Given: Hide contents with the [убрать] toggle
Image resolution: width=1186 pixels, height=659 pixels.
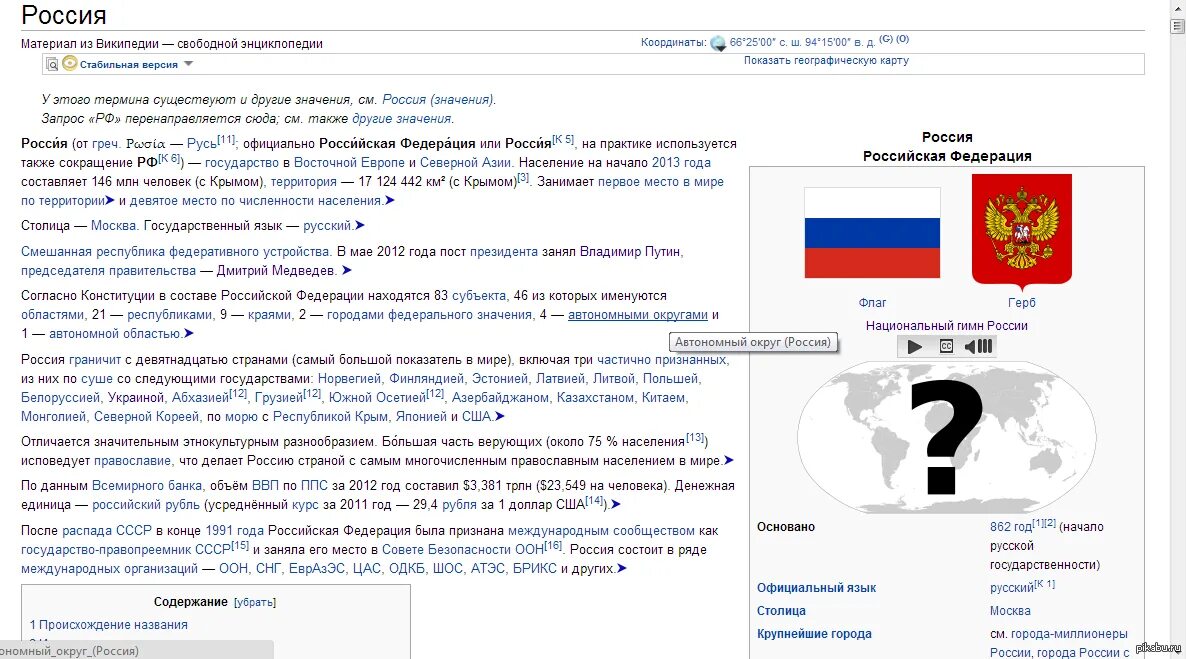Looking at the screenshot, I should [255, 602].
